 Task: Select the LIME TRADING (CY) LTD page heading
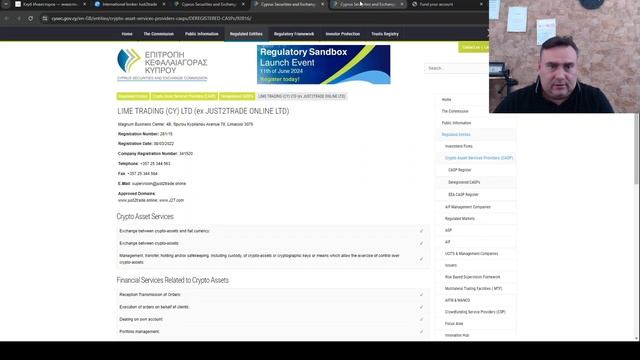pyautogui.click(x=203, y=111)
